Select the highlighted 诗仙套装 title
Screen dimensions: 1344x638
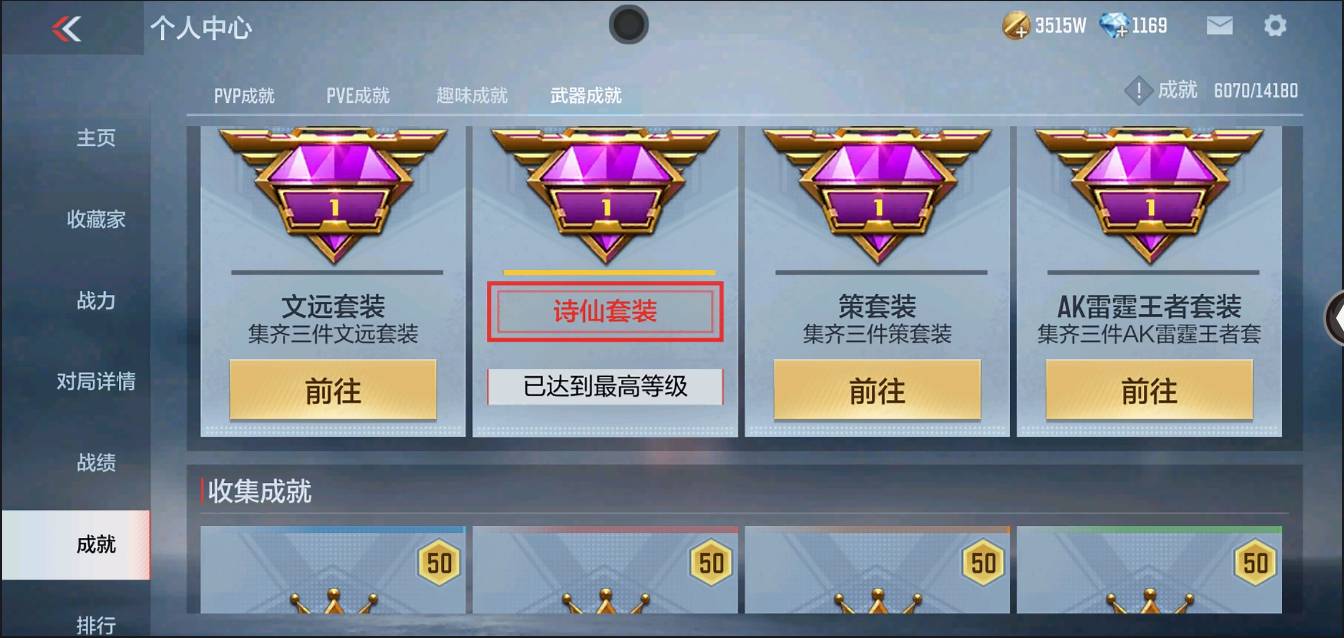coord(605,312)
